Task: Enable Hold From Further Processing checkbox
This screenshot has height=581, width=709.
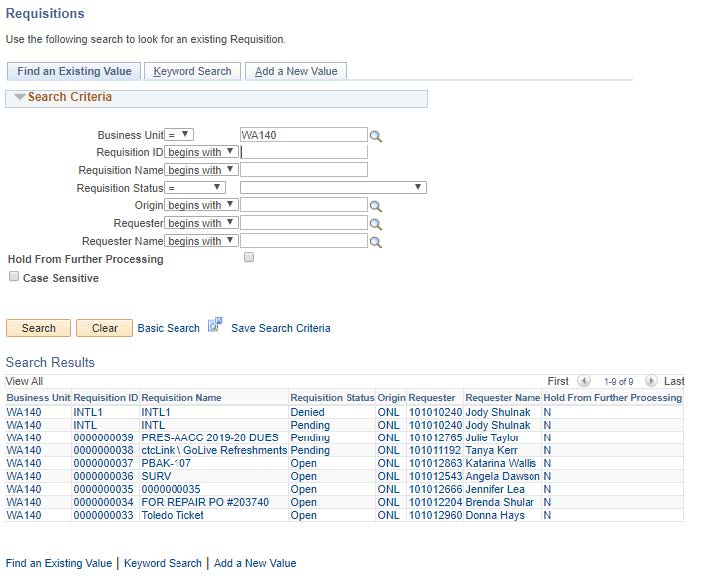Action: pyautogui.click(x=249, y=257)
